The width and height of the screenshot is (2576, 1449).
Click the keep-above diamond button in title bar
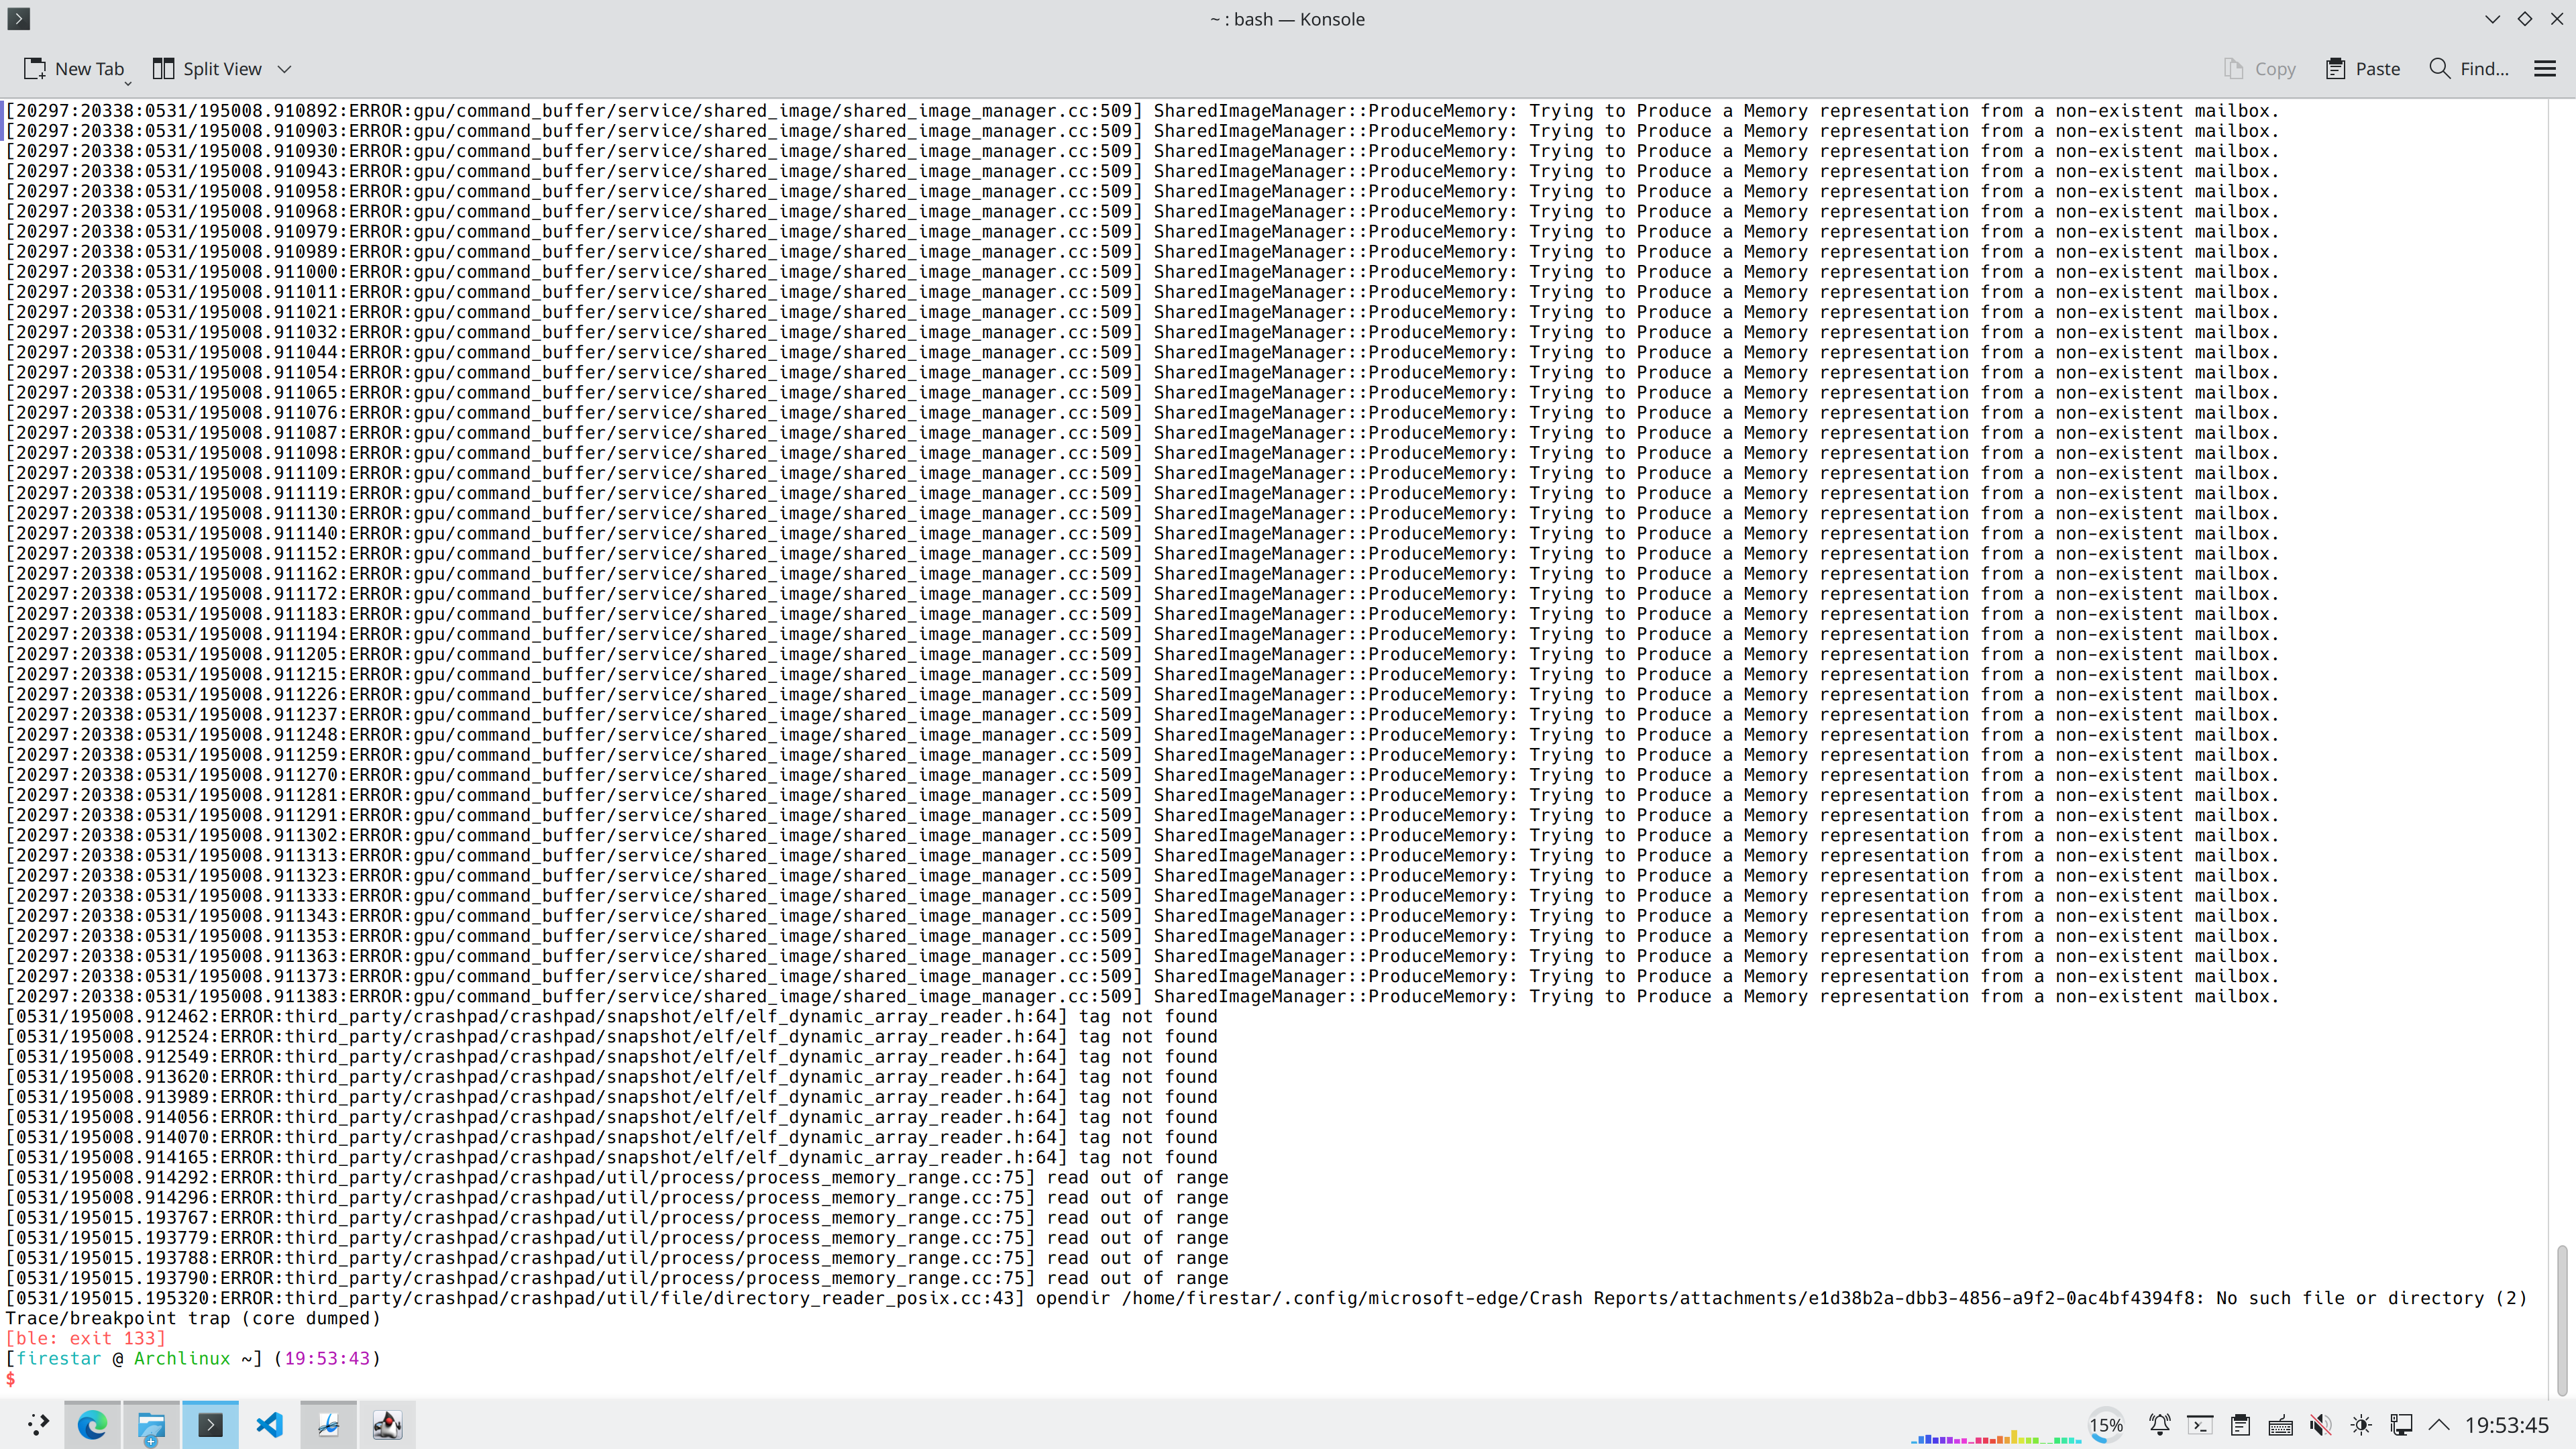(2525, 19)
